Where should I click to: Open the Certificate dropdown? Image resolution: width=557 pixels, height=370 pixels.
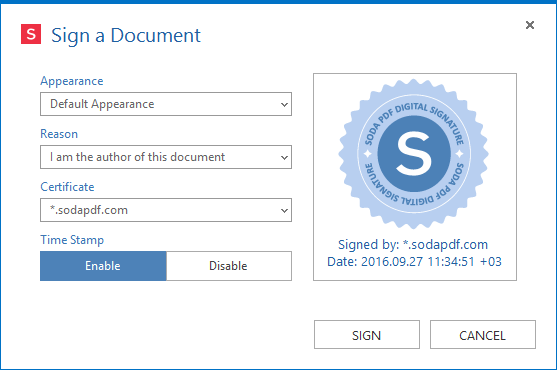click(x=166, y=210)
